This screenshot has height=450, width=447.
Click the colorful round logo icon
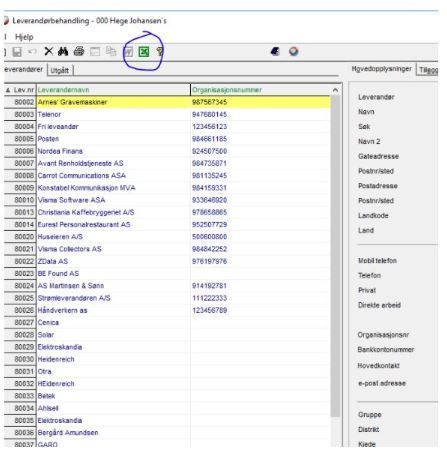294,51
